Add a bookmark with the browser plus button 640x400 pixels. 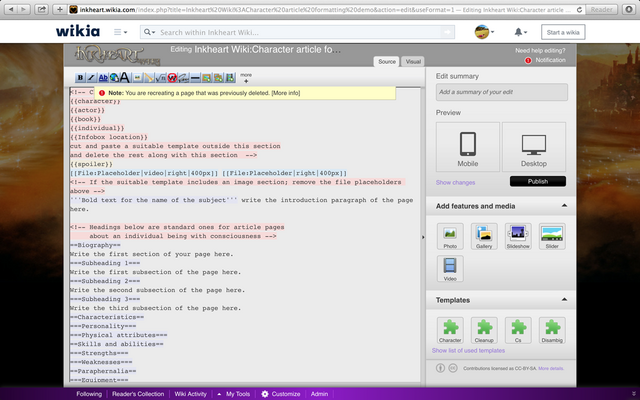60,9
